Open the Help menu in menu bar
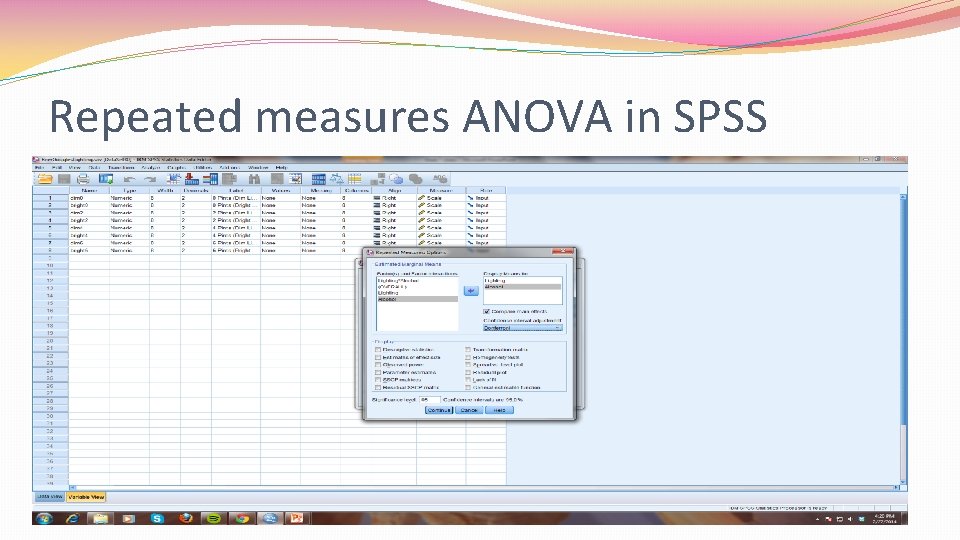Image resolution: width=960 pixels, height=540 pixels. coord(281,167)
